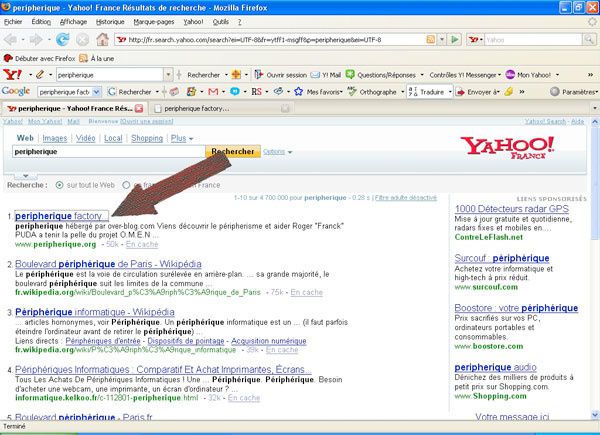Open the Historique menu
The height and width of the screenshot is (435, 600).
point(110,22)
